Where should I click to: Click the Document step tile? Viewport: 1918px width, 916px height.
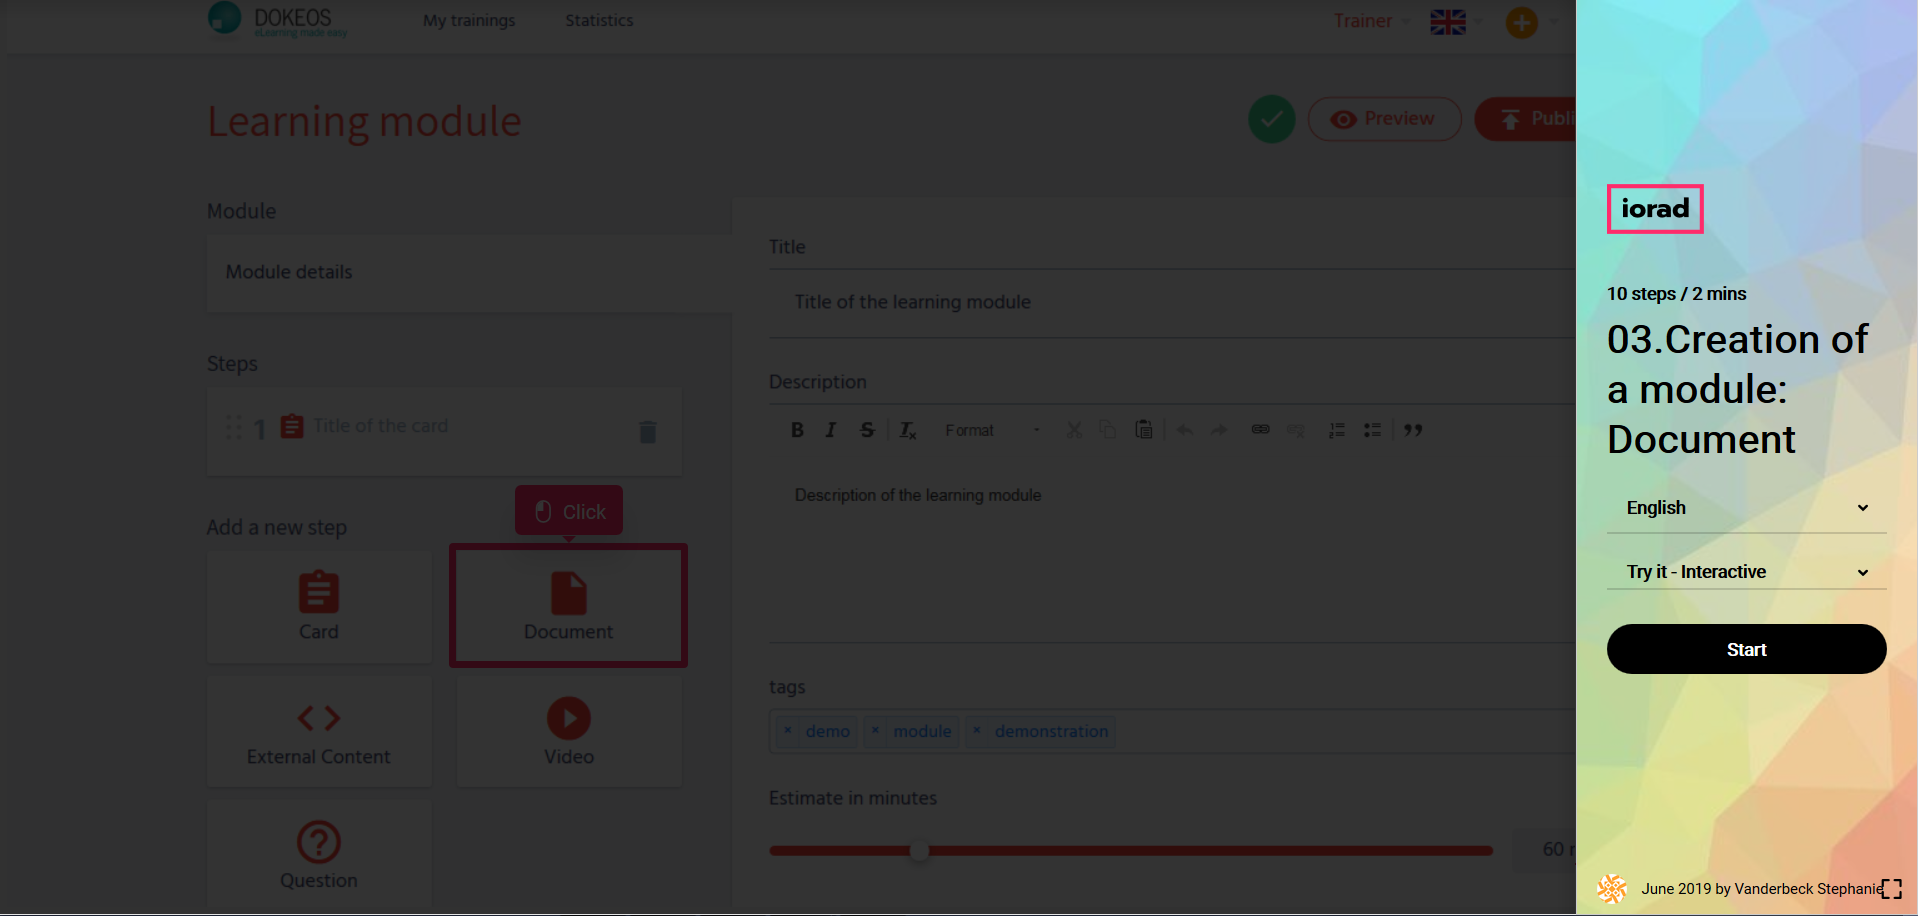[568, 605]
